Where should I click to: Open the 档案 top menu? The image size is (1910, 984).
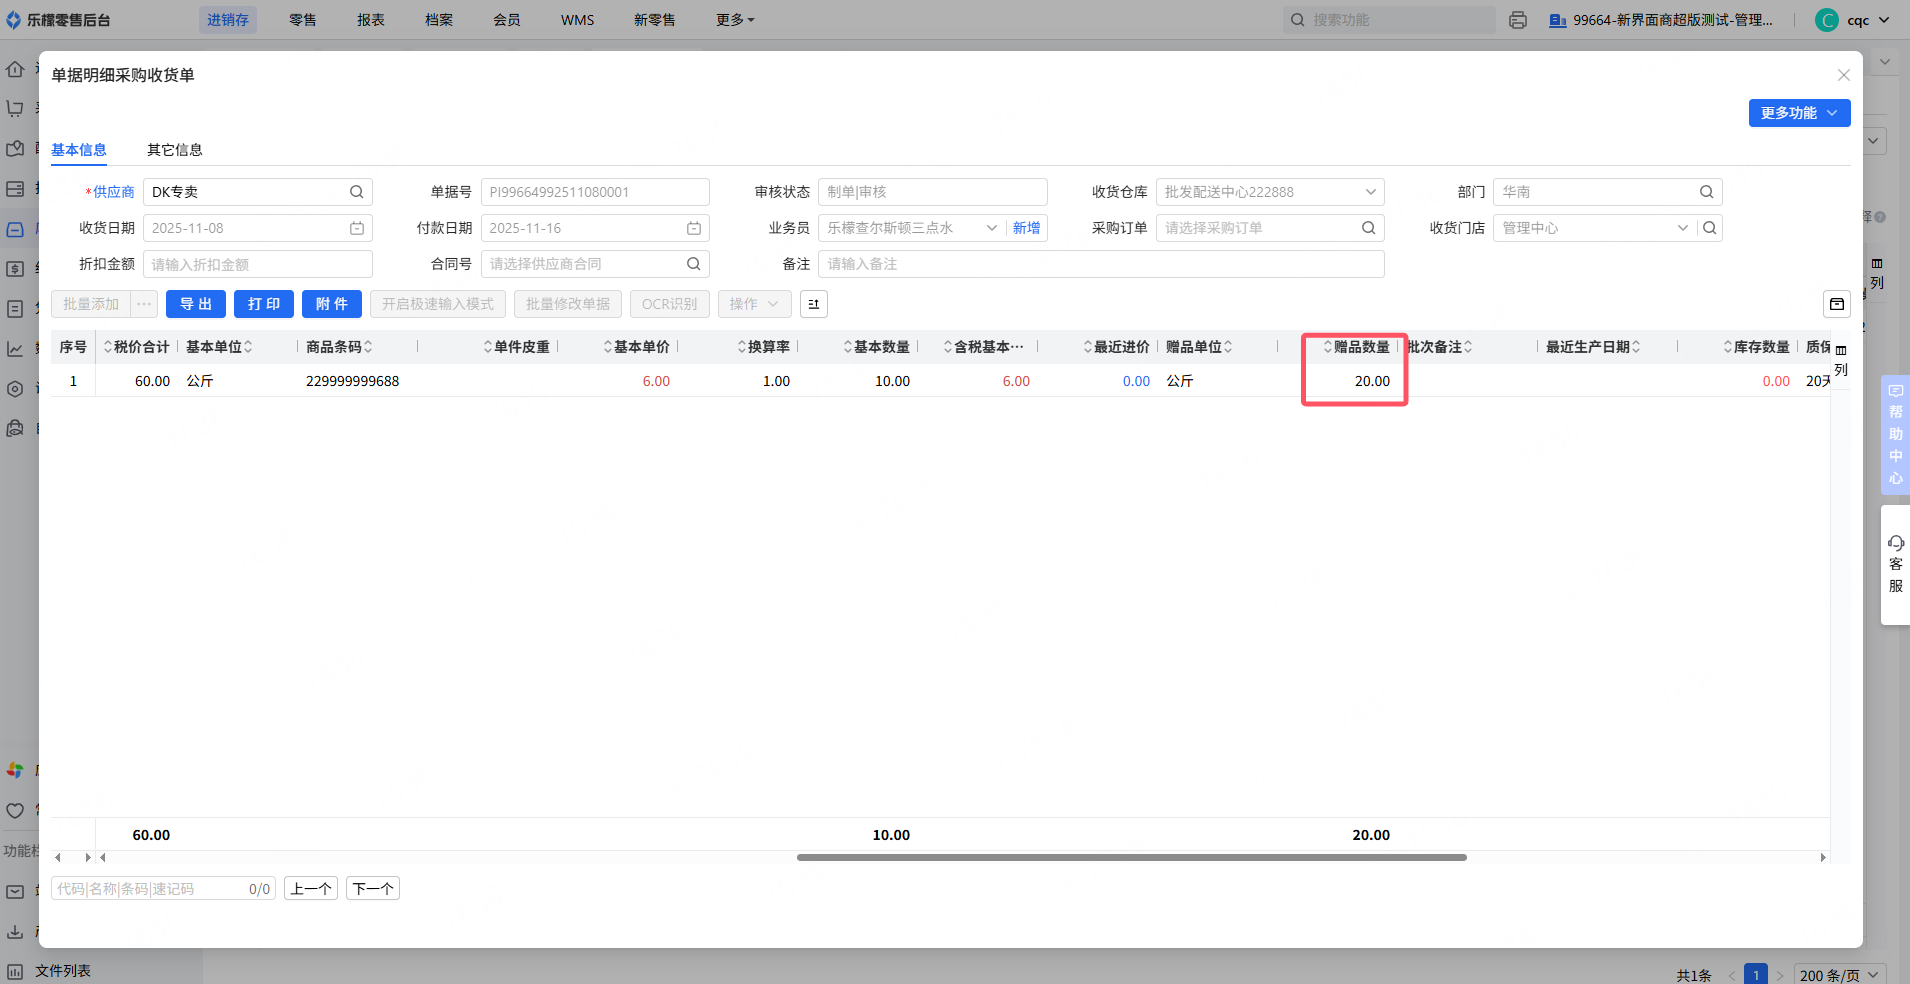(x=439, y=20)
